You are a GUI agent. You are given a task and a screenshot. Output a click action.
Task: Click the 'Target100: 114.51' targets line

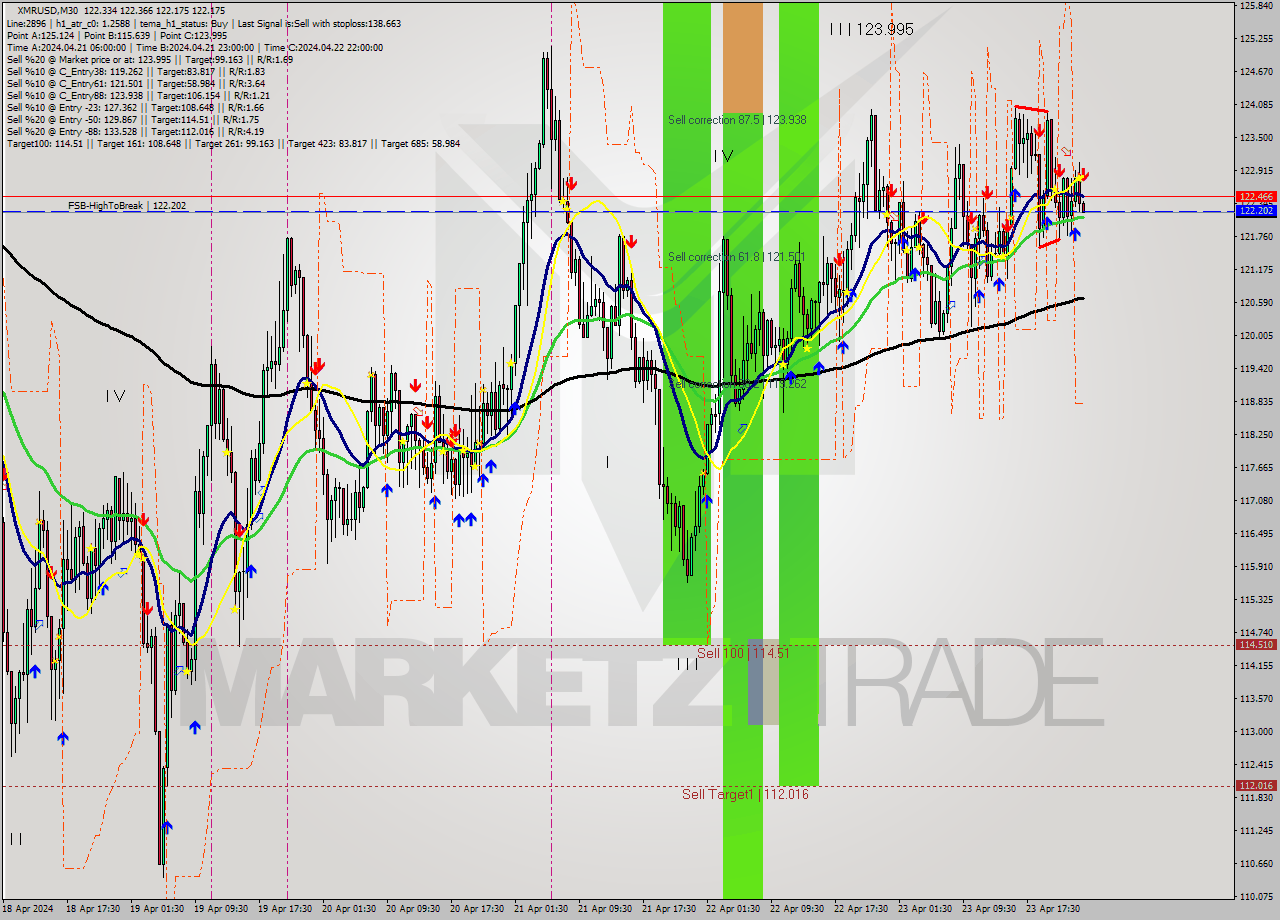233,143
